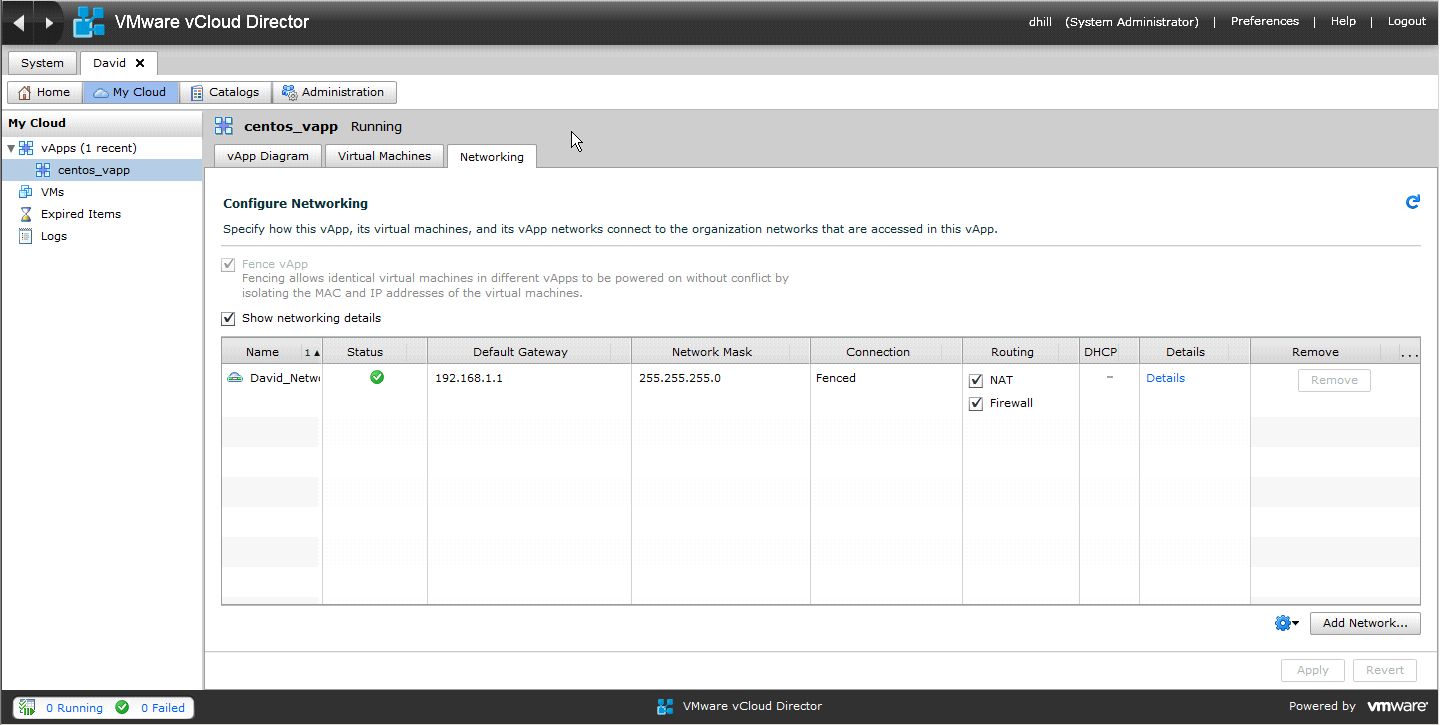Collapse the vApps tree node
Image resolution: width=1440 pixels, height=725 pixels.
coord(11,148)
